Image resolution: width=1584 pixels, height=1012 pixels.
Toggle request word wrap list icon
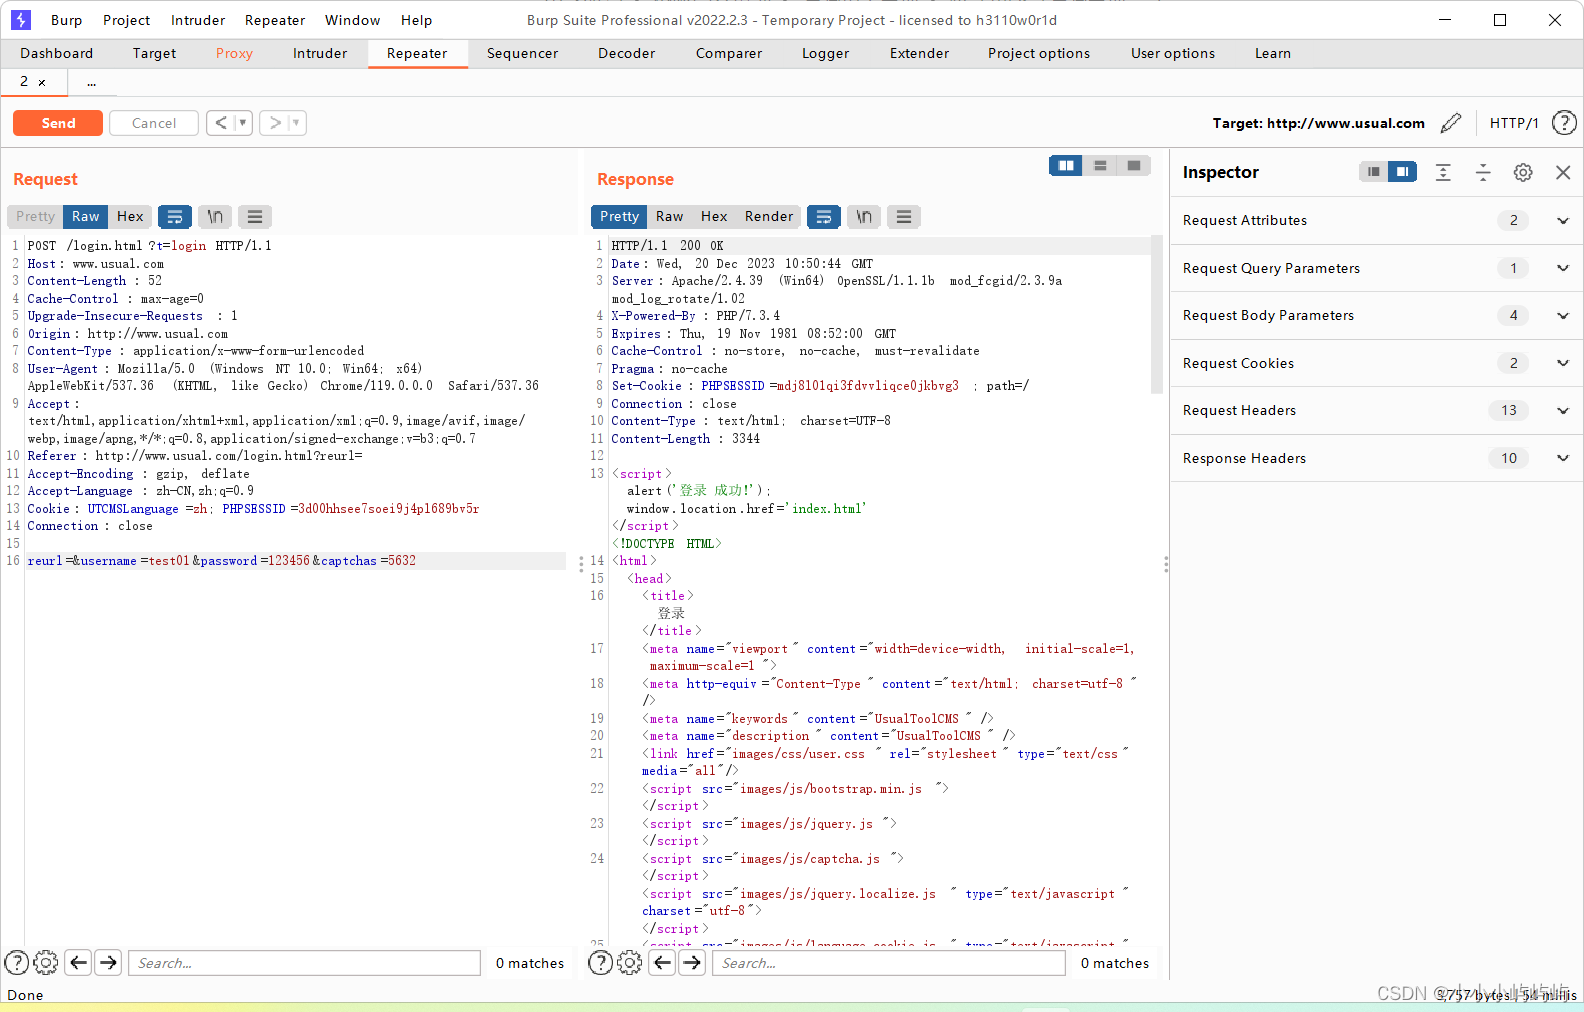tap(175, 216)
